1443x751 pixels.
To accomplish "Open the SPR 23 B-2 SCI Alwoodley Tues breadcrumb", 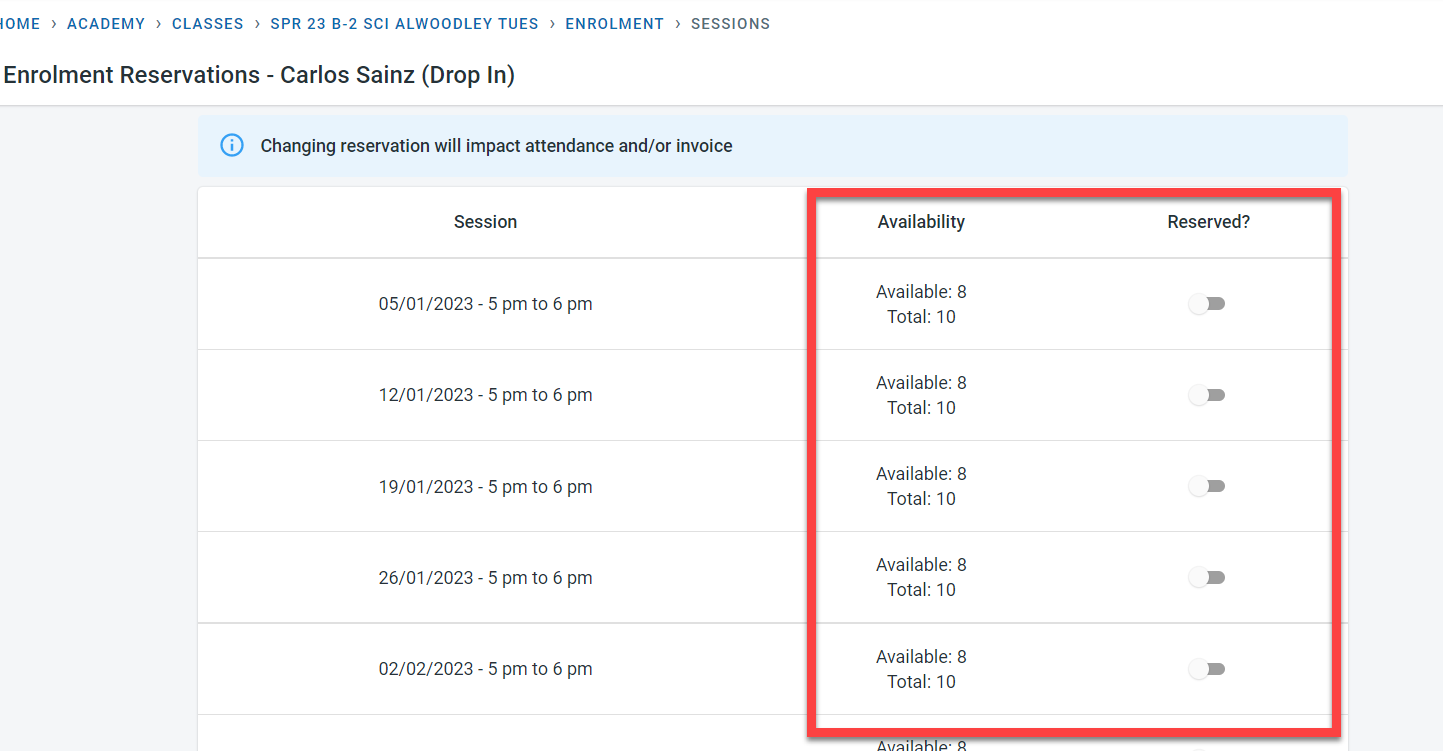I will pyautogui.click(x=404, y=24).
